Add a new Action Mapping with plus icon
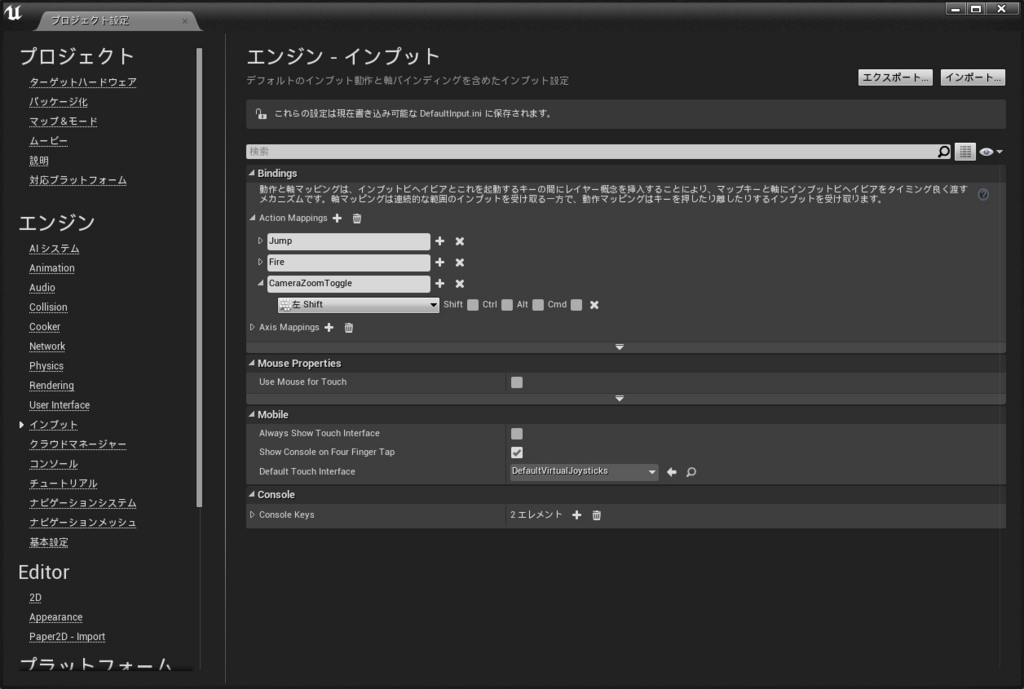 coord(337,218)
